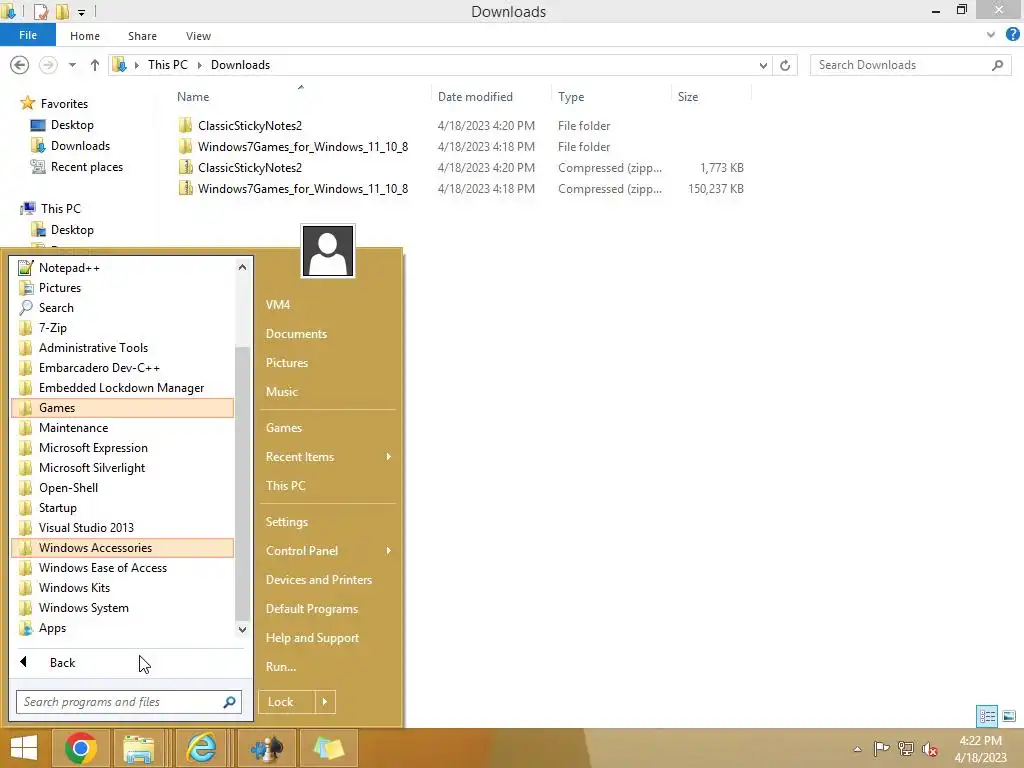Go up one folder level
Viewport: 1024px width, 768px height.
(x=95, y=65)
